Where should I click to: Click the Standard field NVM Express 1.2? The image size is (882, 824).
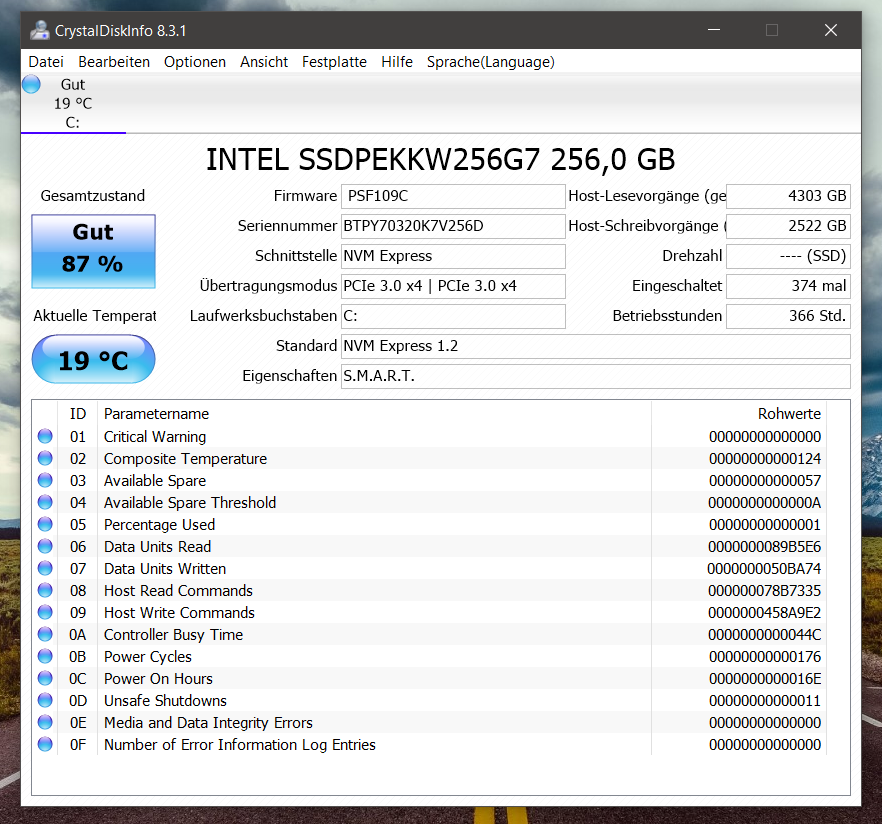click(x=596, y=346)
